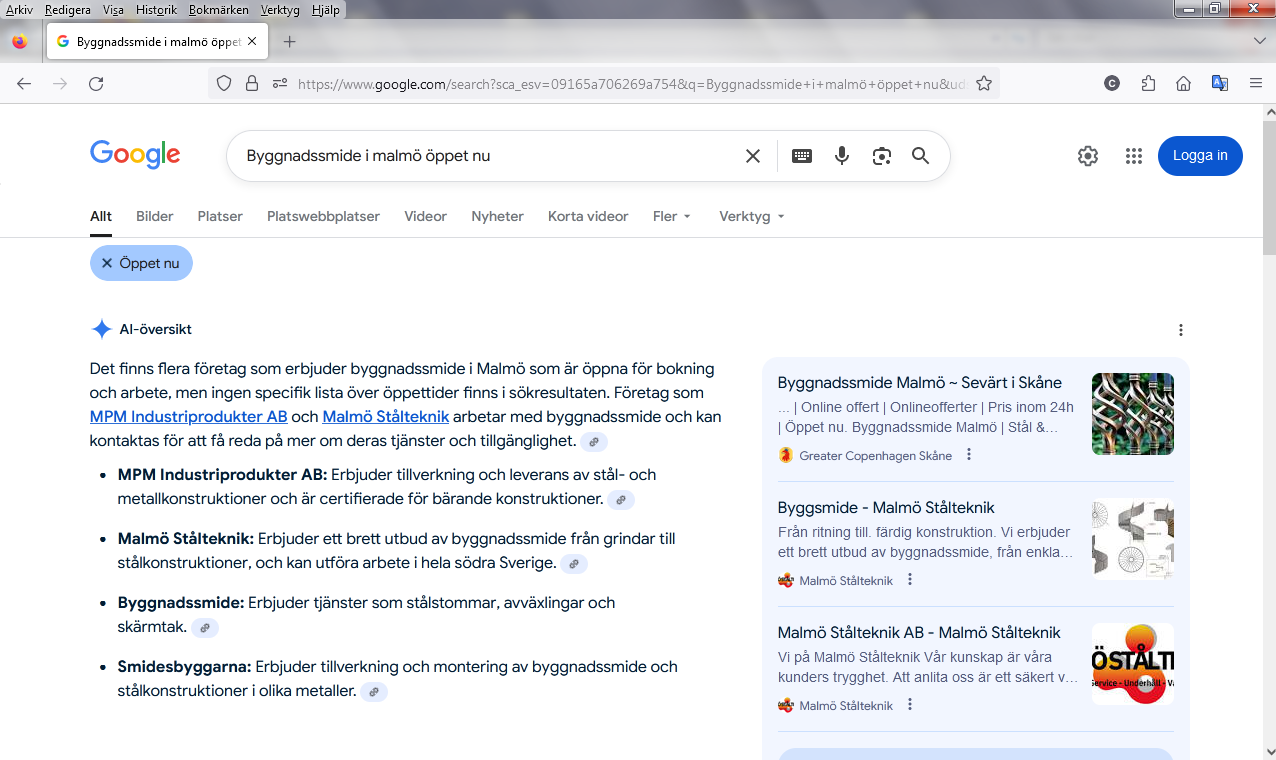Image resolution: width=1276 pixels, height=760 pixels.
Task: Expand the Fler search category dropdown
Action: 672,216
